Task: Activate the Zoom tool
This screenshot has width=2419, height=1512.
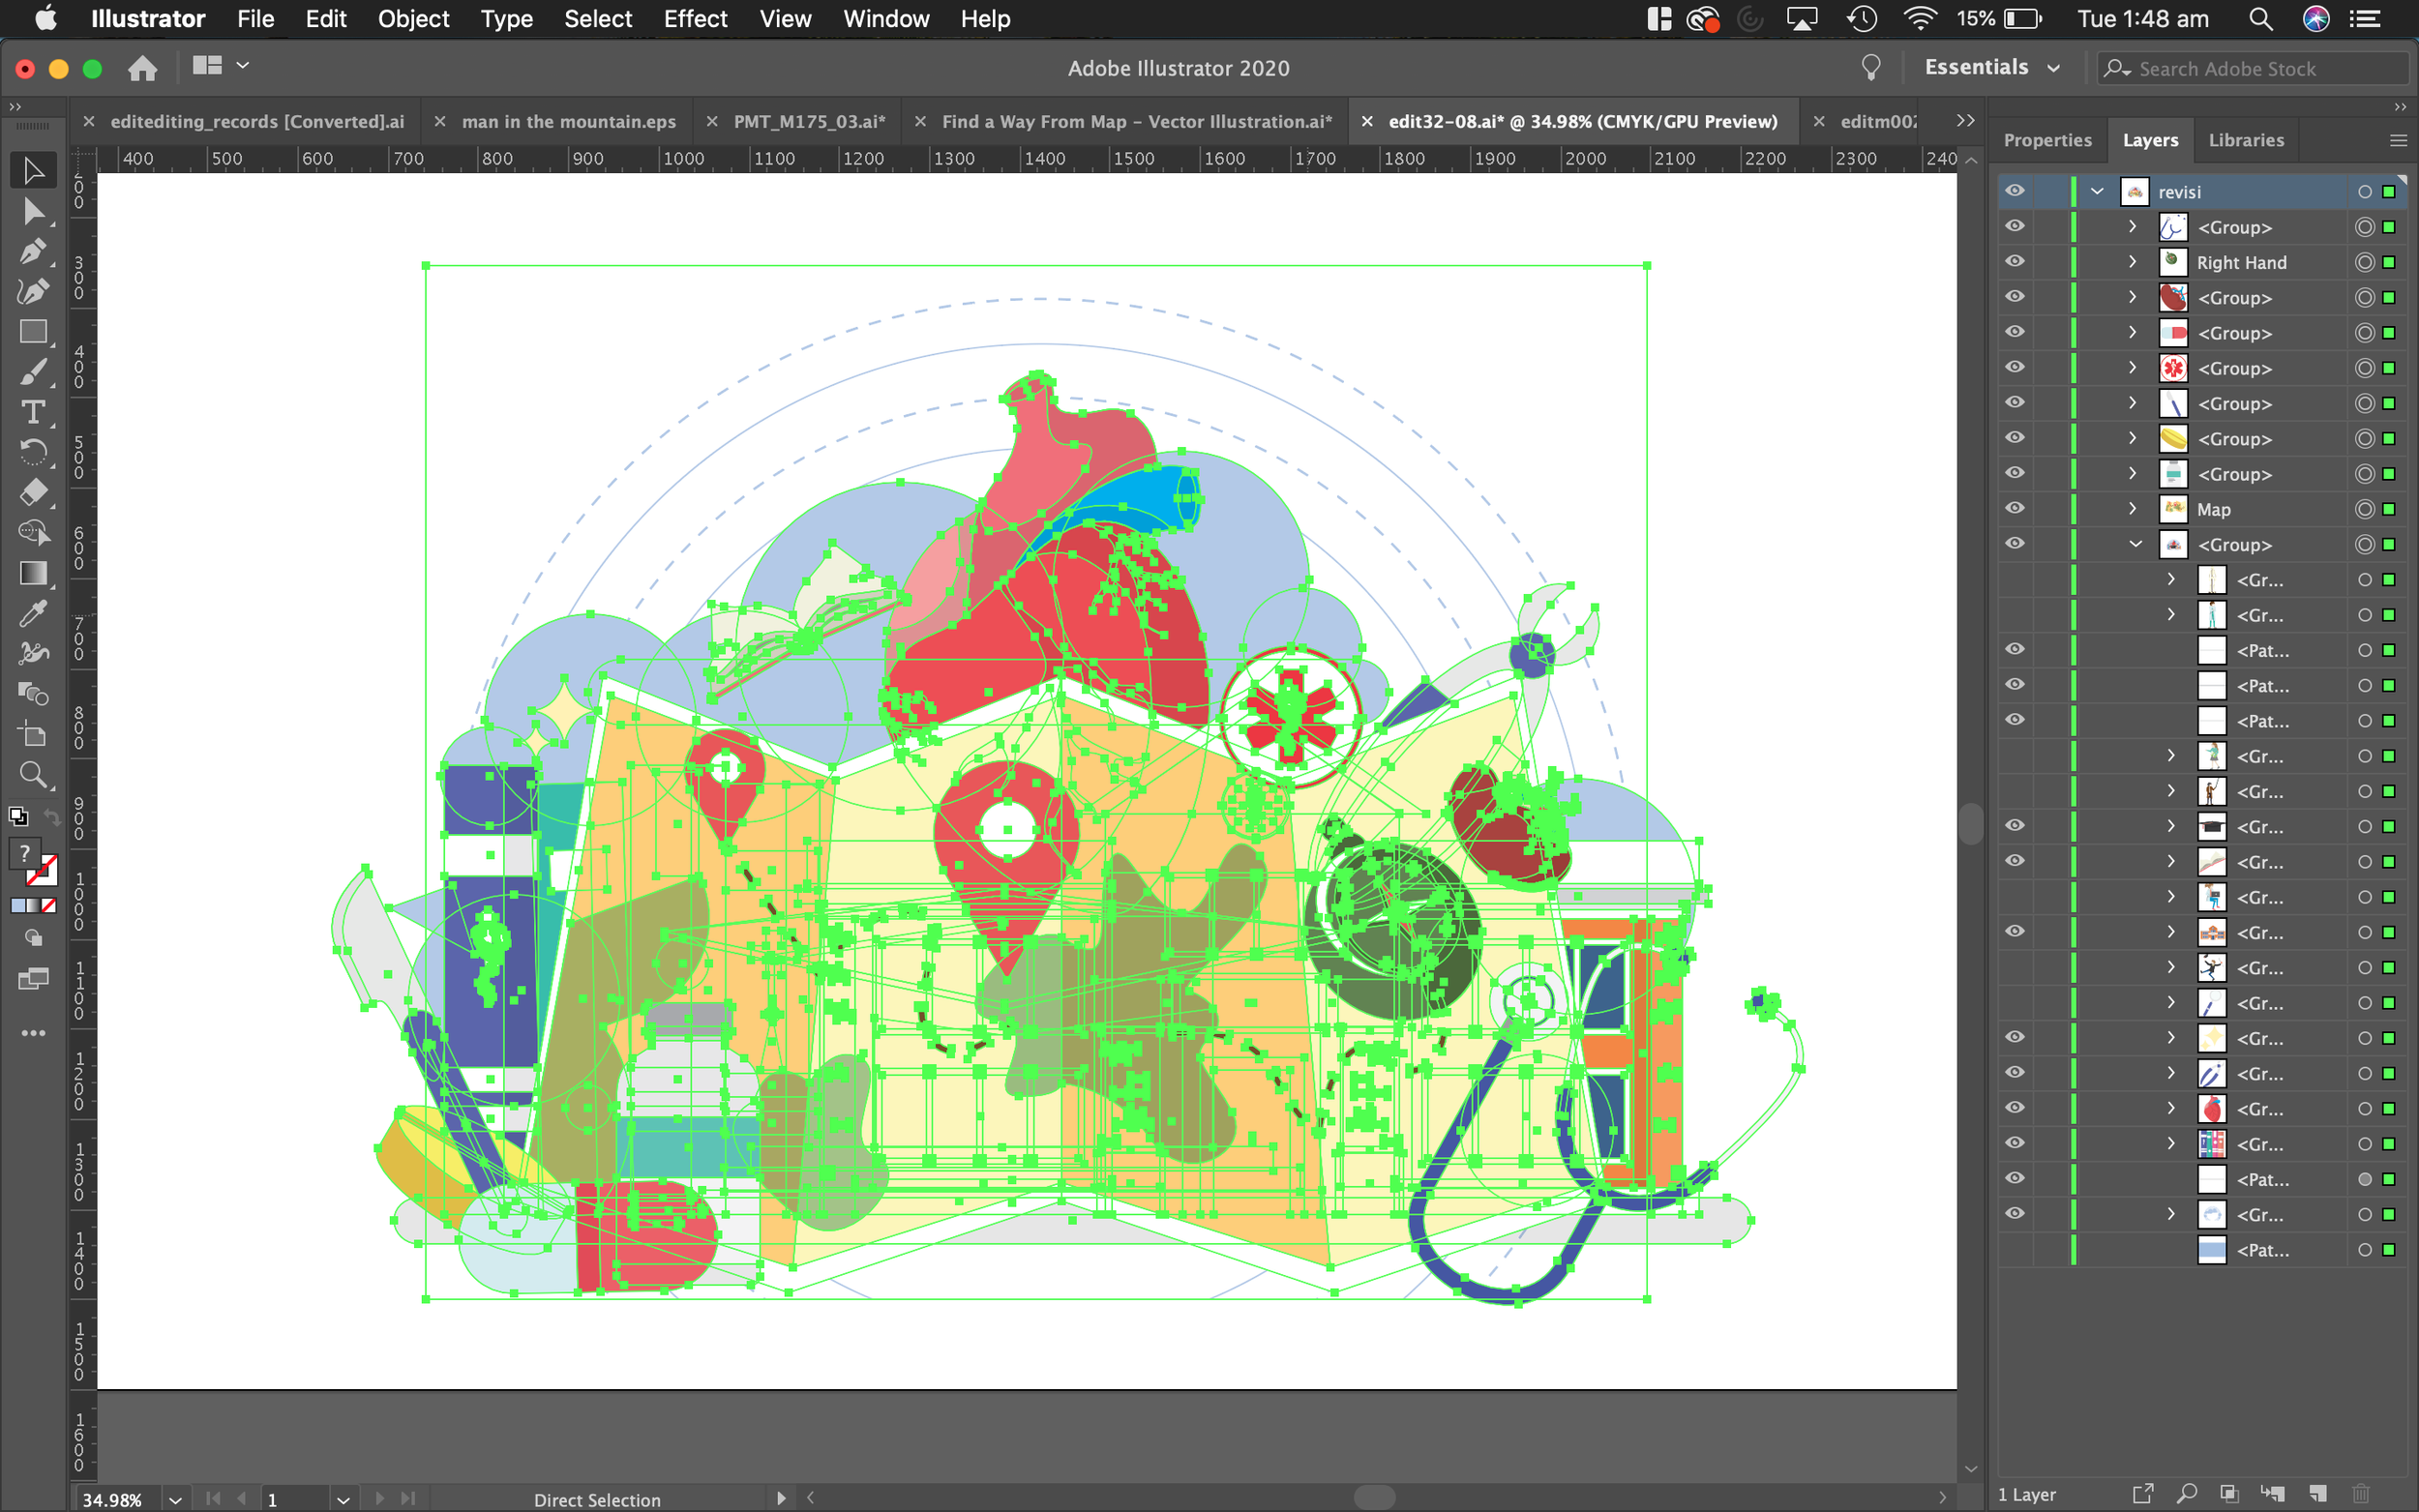Action: coord(33,775)
